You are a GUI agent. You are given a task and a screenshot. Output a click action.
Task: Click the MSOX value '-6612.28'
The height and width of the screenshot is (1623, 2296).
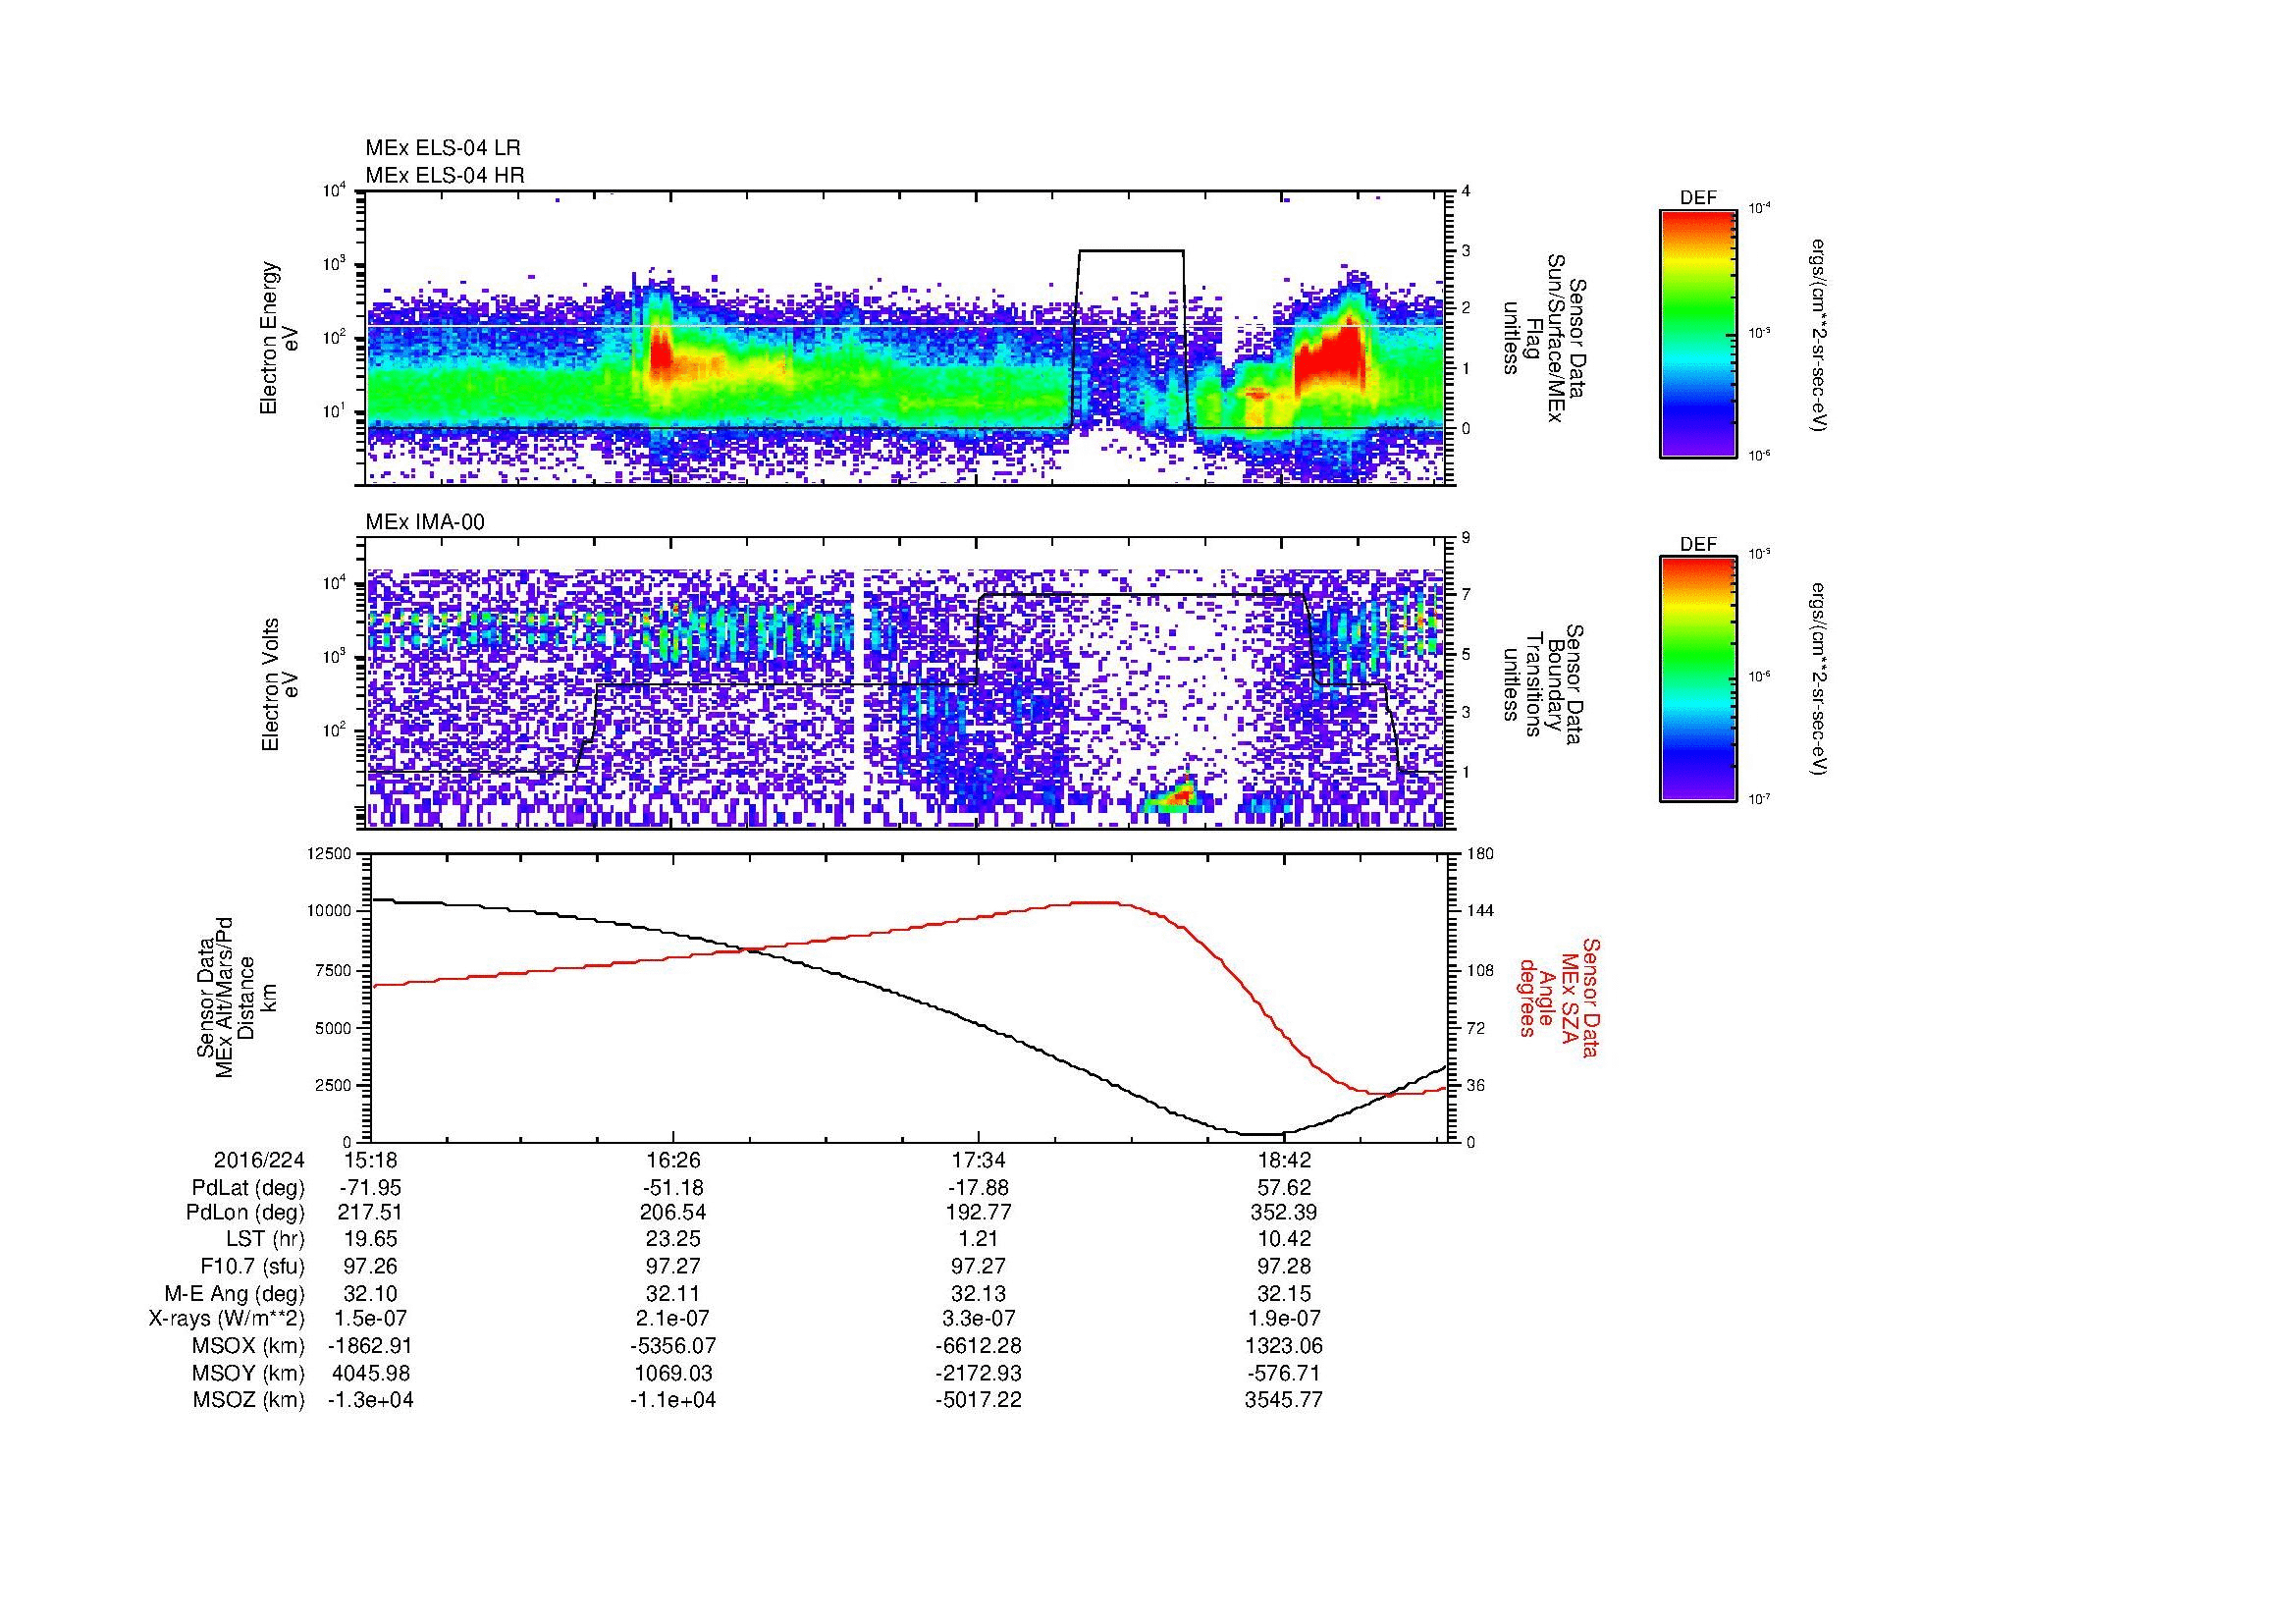pyautogui.click(x=979, y=1346)
